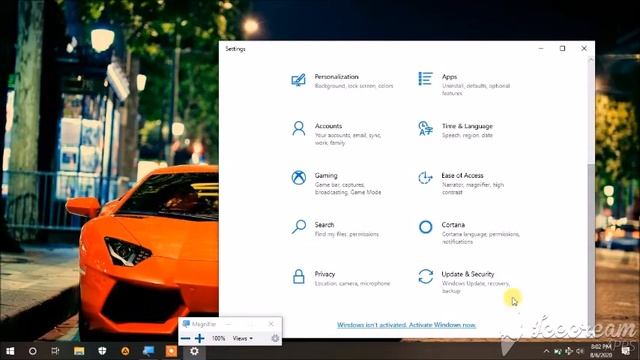Open the Update & Security refresh icon
Image resolution: width=640 pixels, height=360 pixels.
(x=425, y=276)
